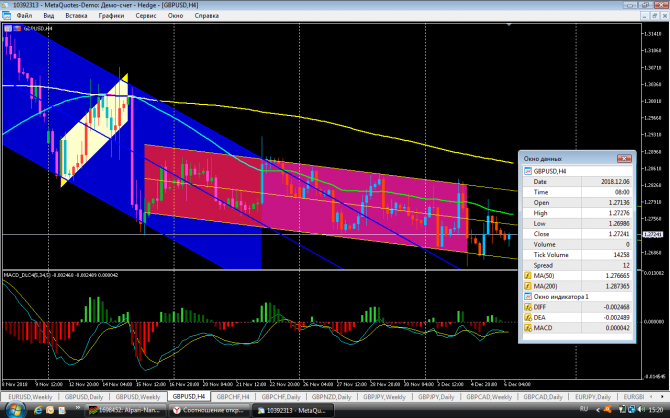
Task: Switch to GBPUSD,Daily chart tab
Action: pos(84,397)
